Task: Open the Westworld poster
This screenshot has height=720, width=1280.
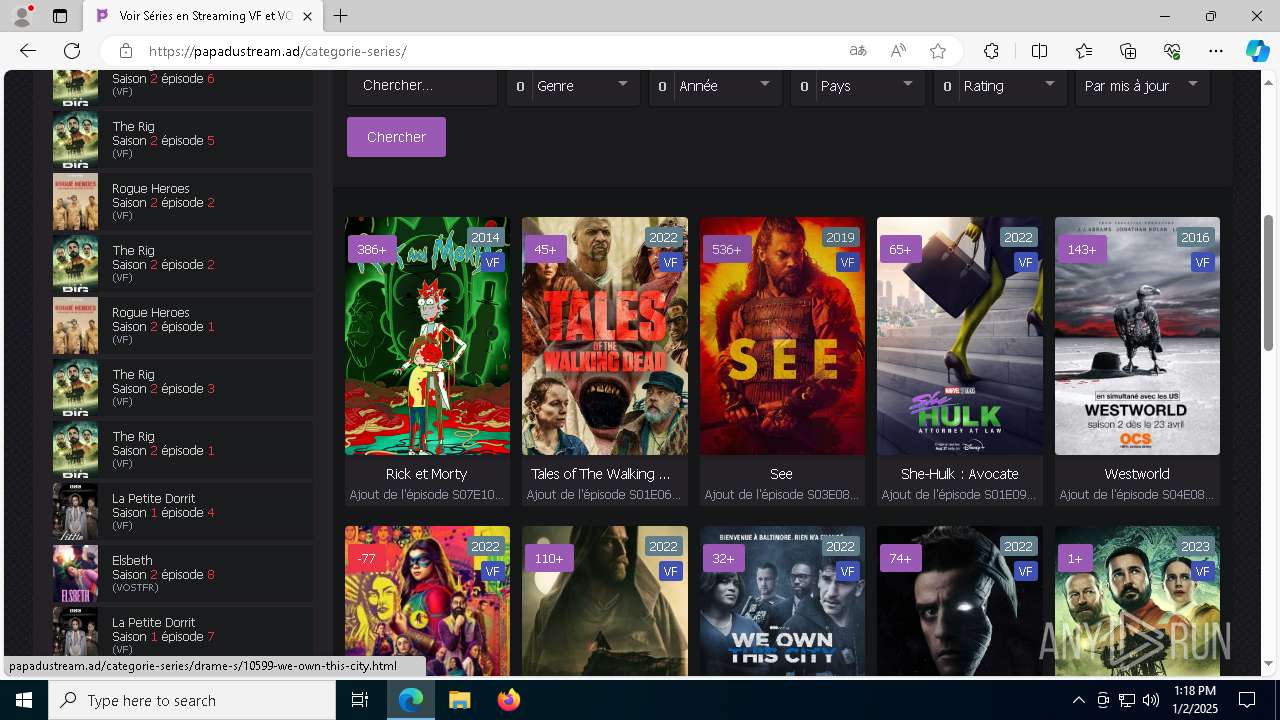Action: [1137, 336]
